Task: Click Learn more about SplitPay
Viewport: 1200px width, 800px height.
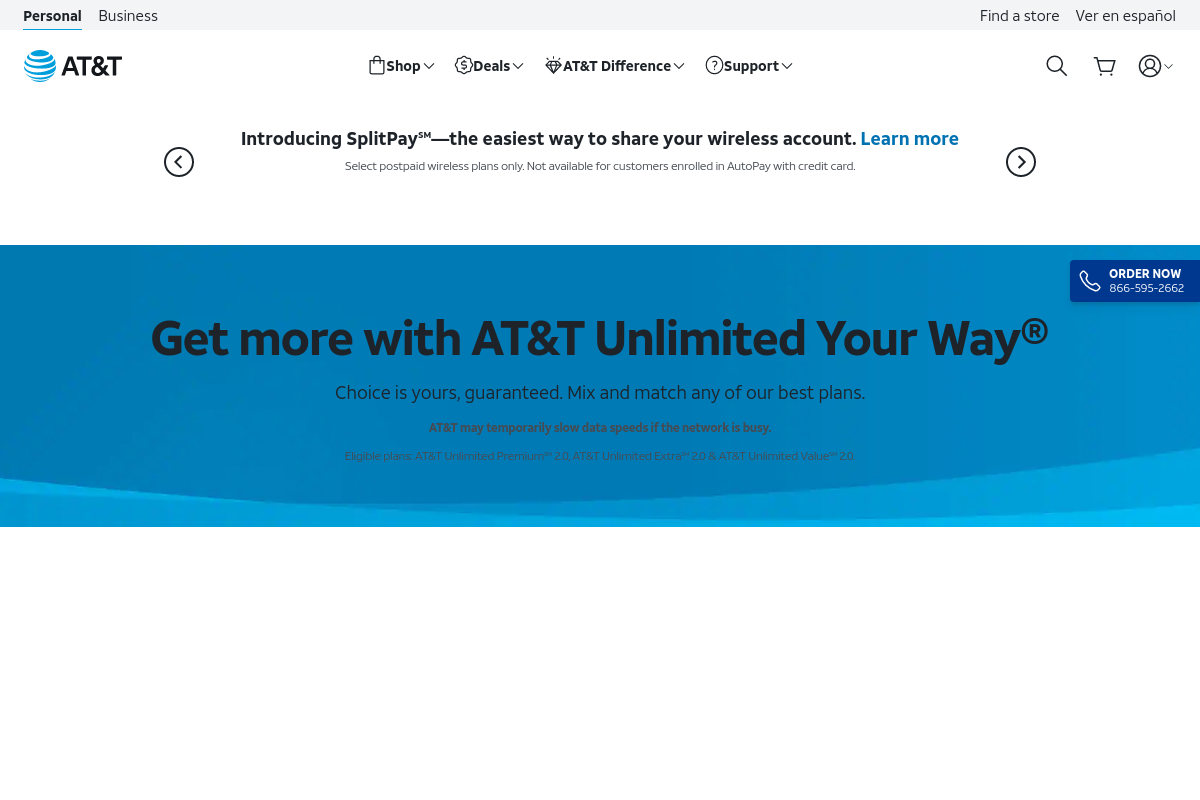Action: (x=909, y=139)
